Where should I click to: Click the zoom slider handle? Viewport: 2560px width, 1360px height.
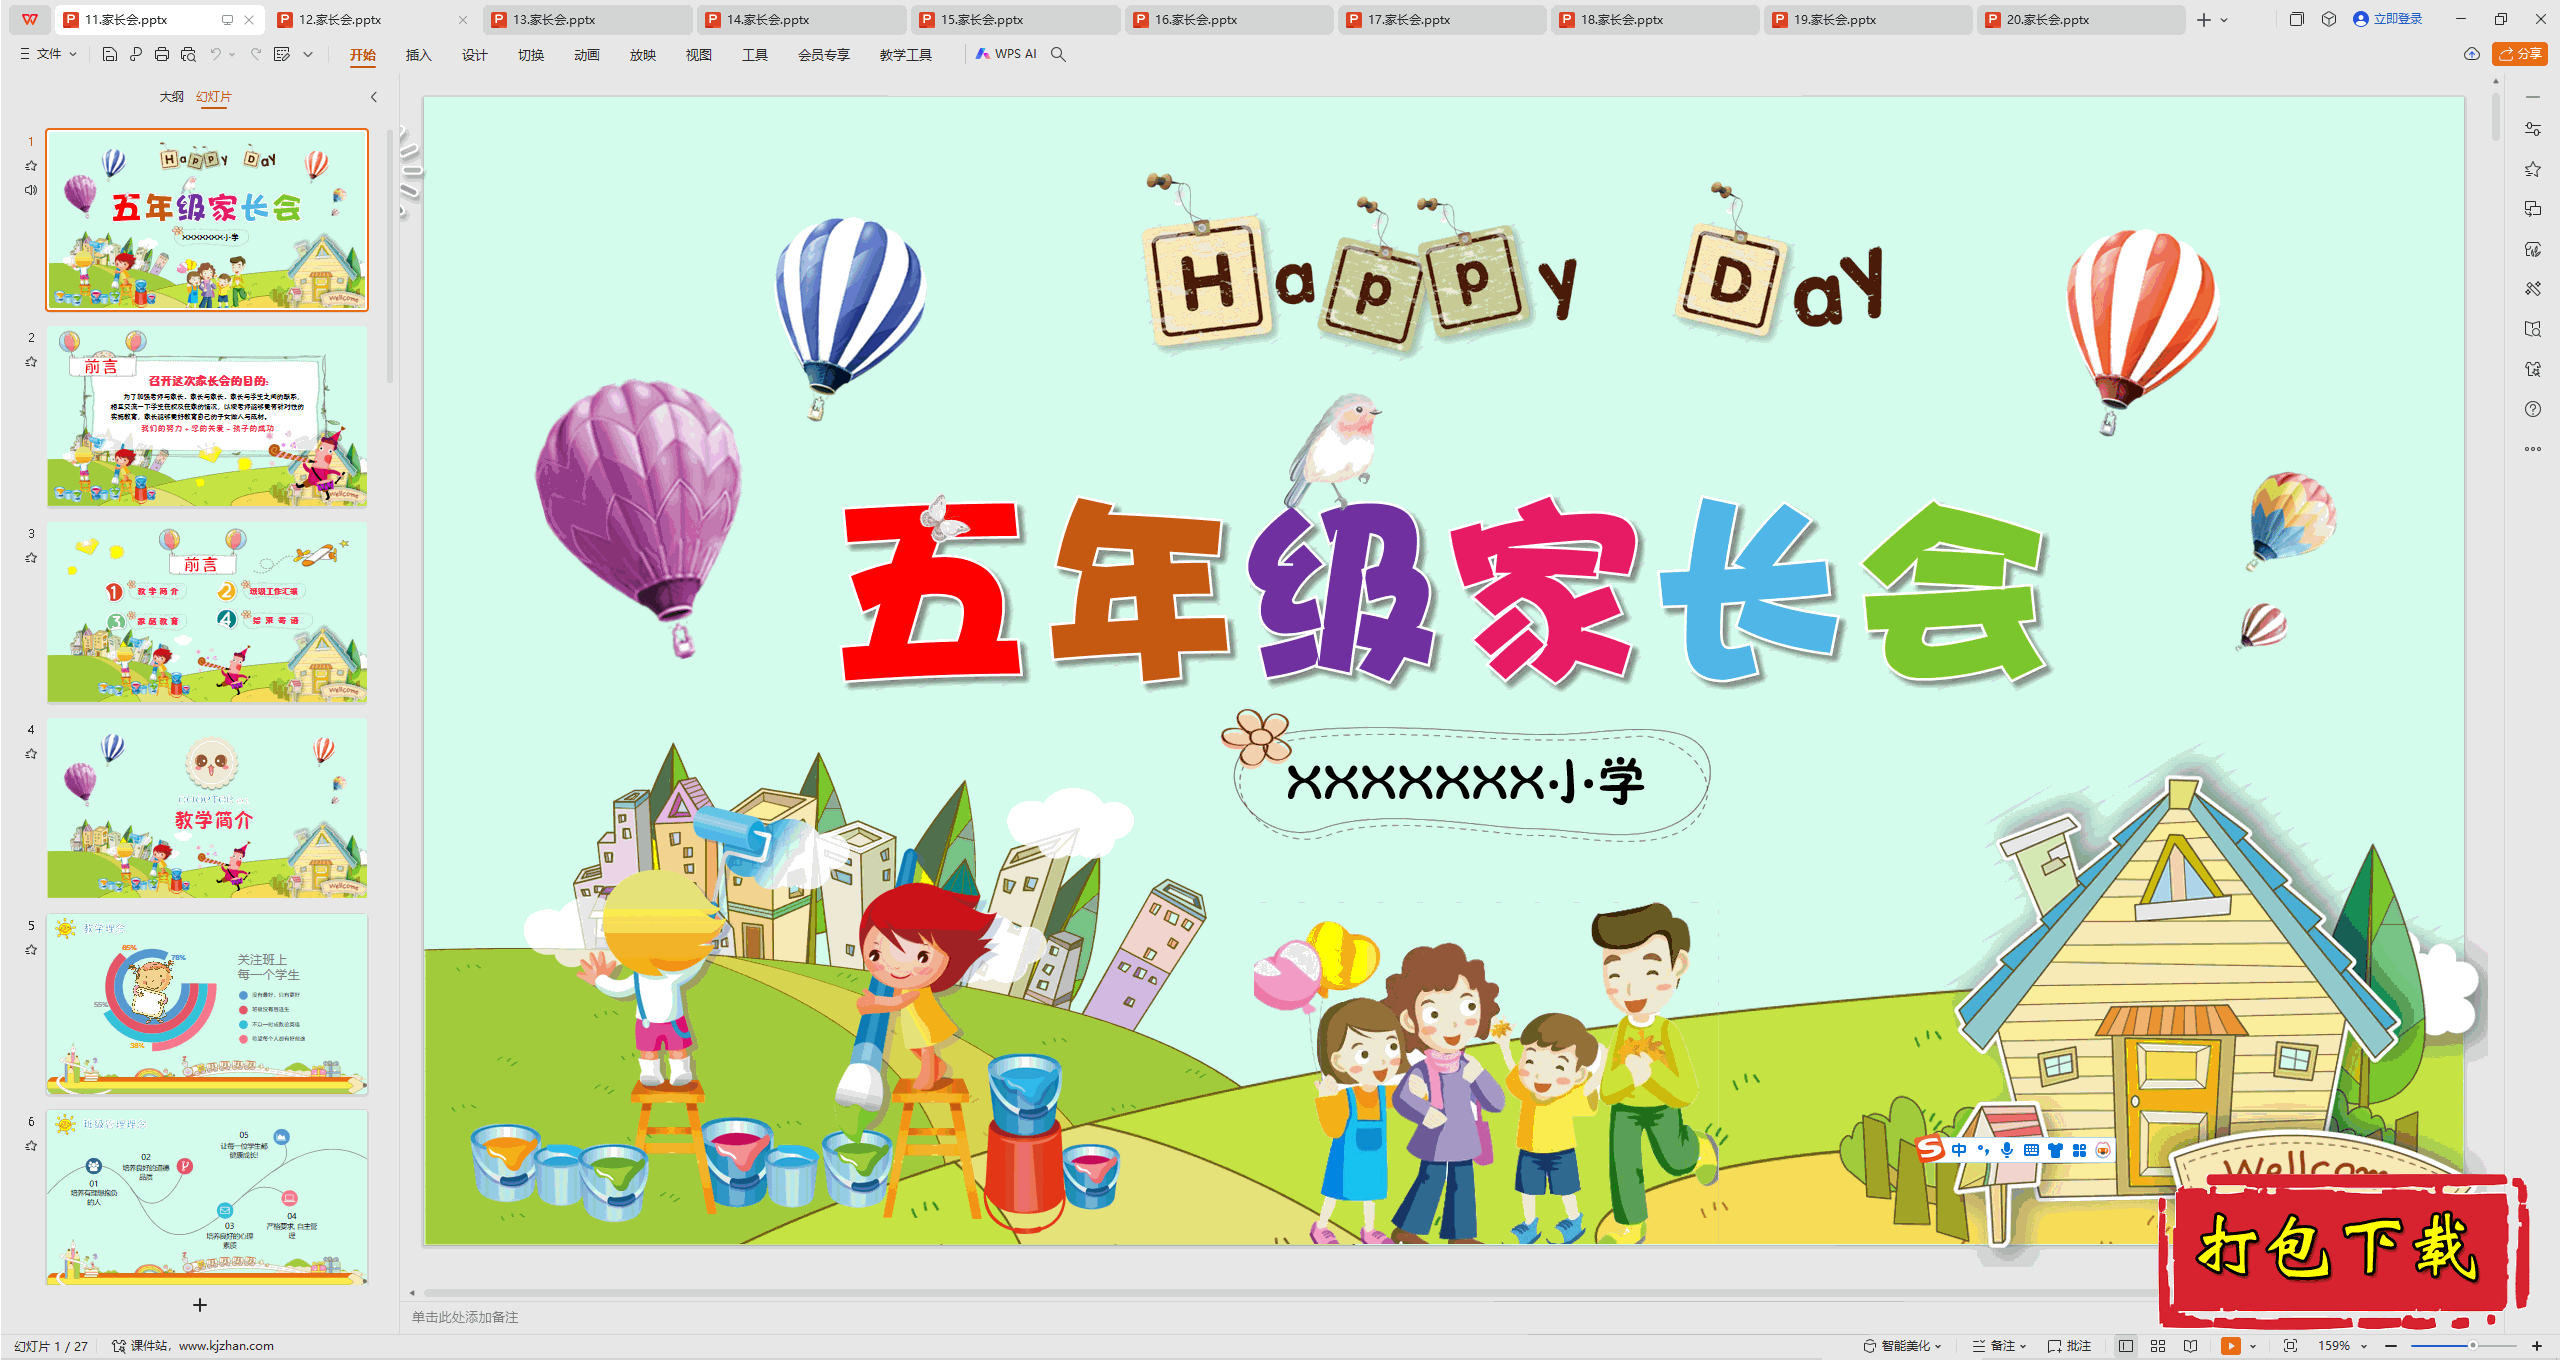[x=2472, y=1346]
